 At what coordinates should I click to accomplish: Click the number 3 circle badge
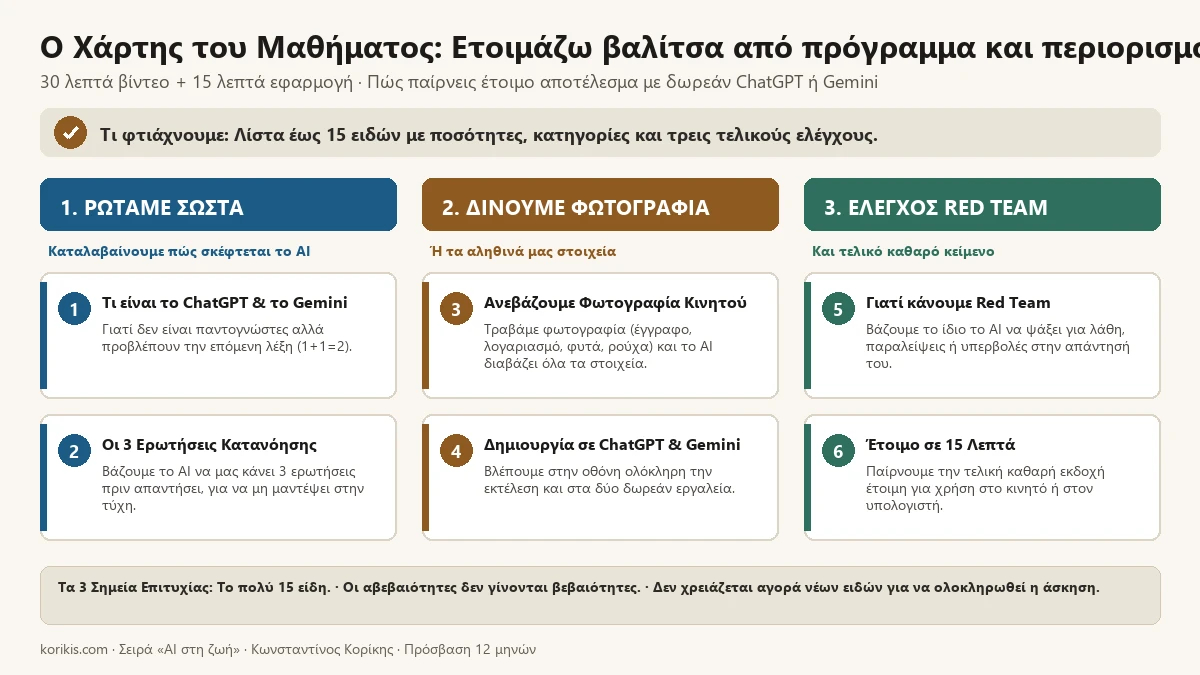(456, 310)
